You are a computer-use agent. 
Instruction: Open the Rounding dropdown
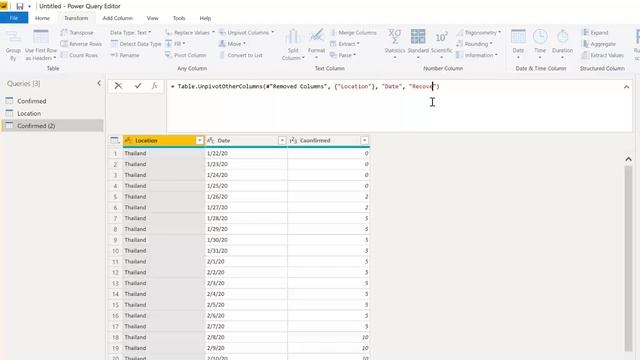point(474,44)
